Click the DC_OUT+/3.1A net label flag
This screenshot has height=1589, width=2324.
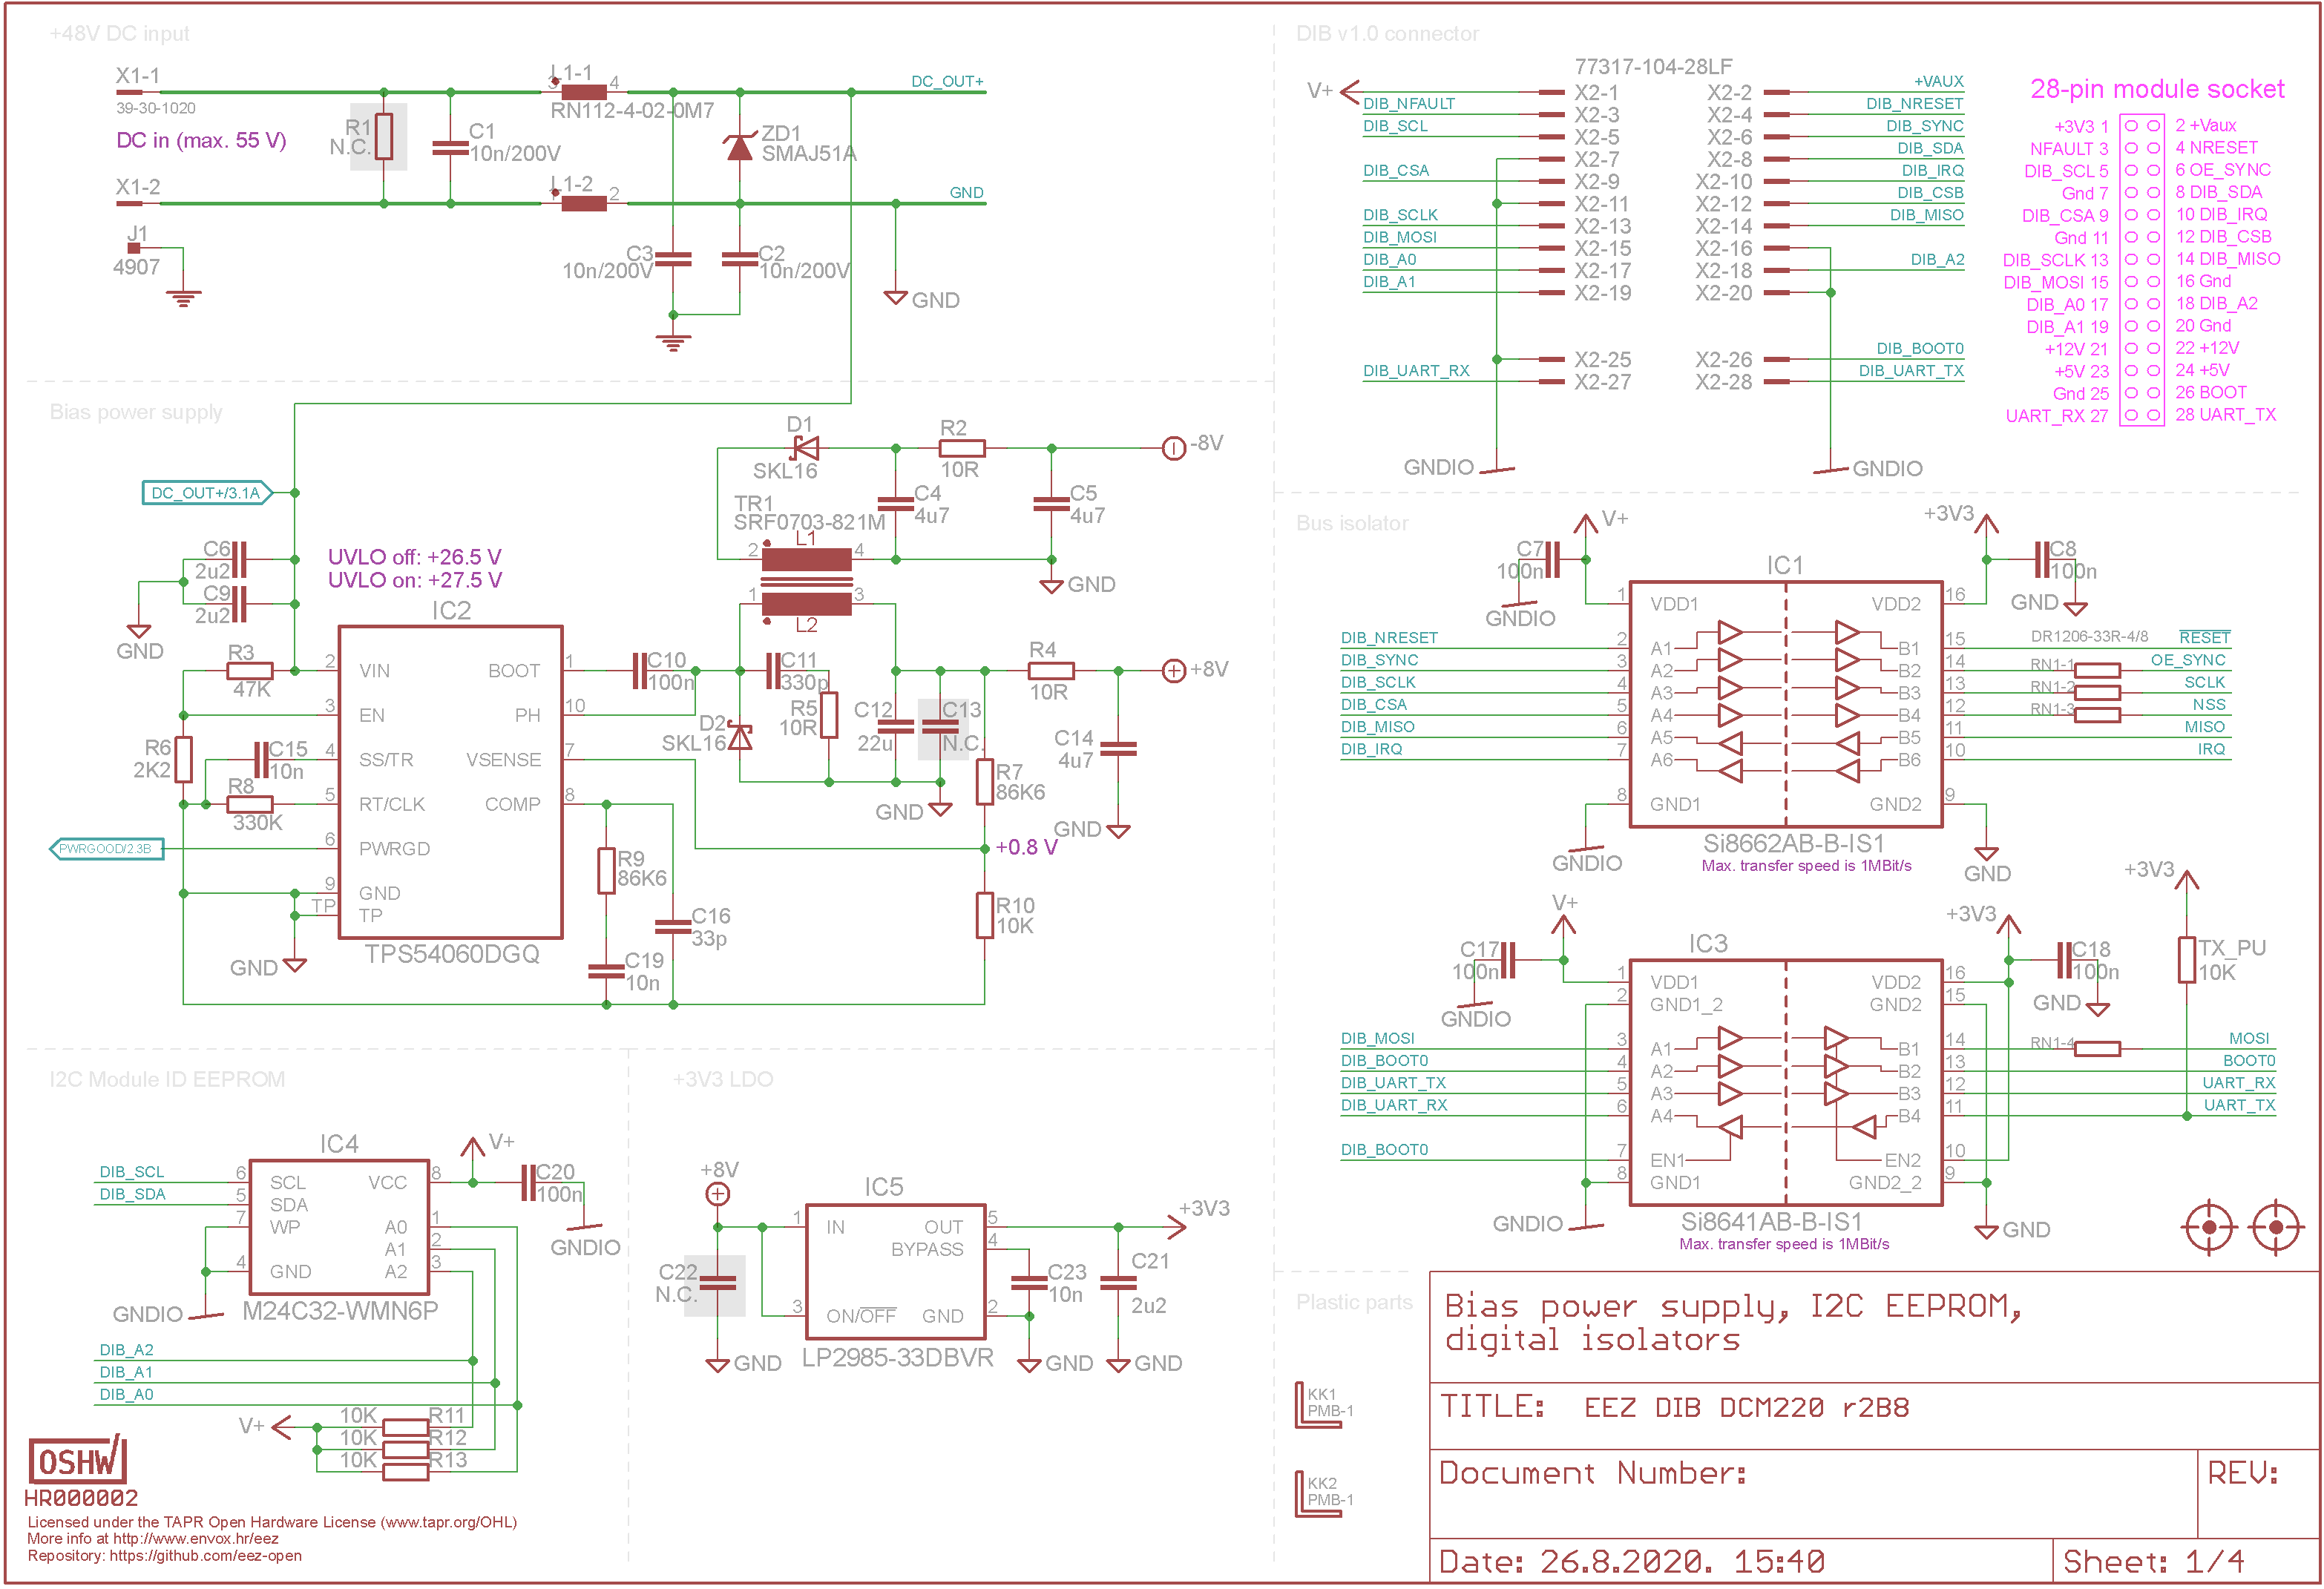pyautogui.click(x=207, y=492)
